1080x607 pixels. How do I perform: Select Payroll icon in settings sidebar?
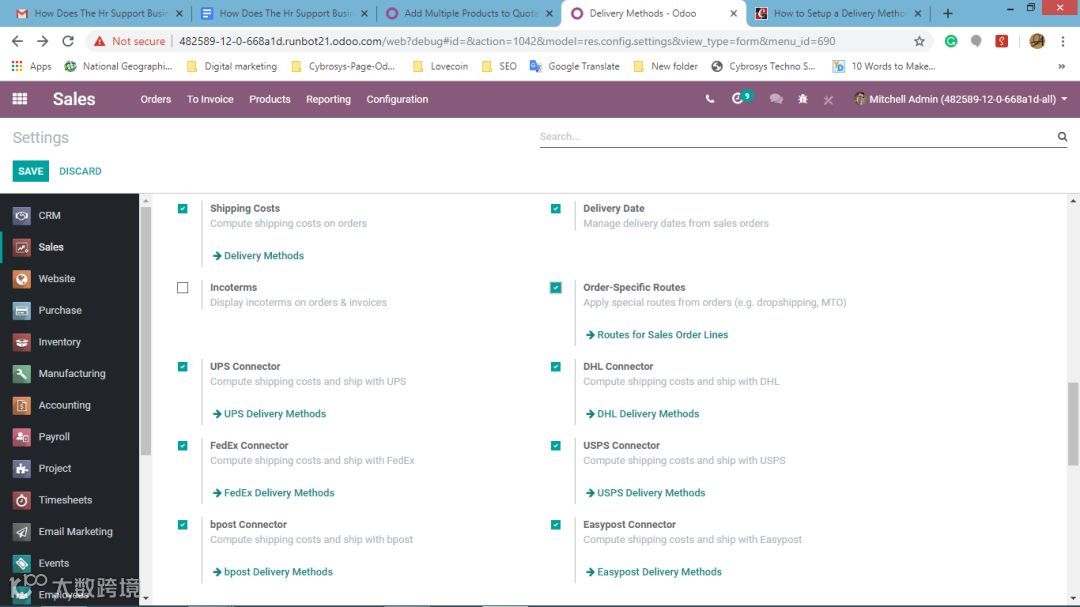click(21, 437)
